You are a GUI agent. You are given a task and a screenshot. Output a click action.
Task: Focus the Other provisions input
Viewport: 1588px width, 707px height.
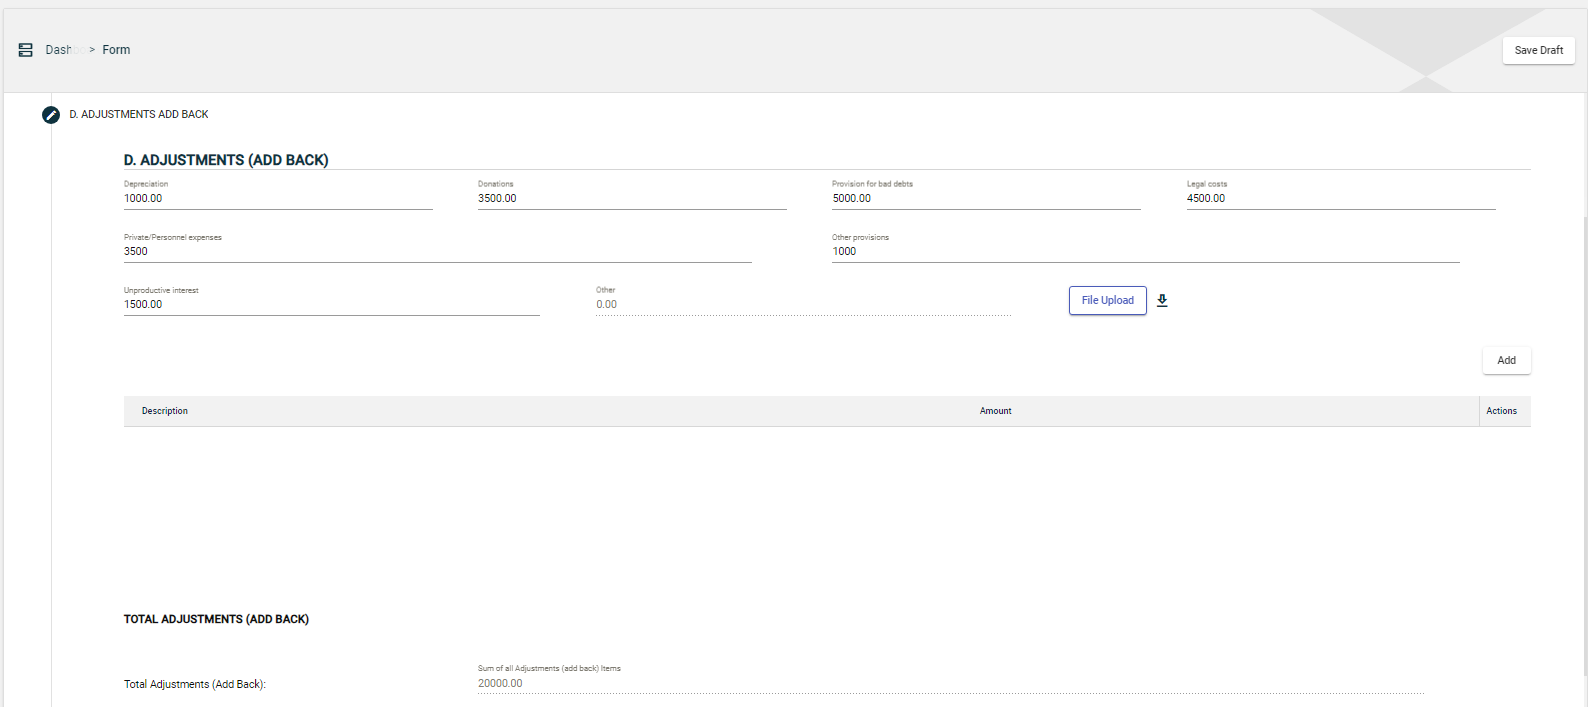pyautogui.click(x=1145, y=252)
